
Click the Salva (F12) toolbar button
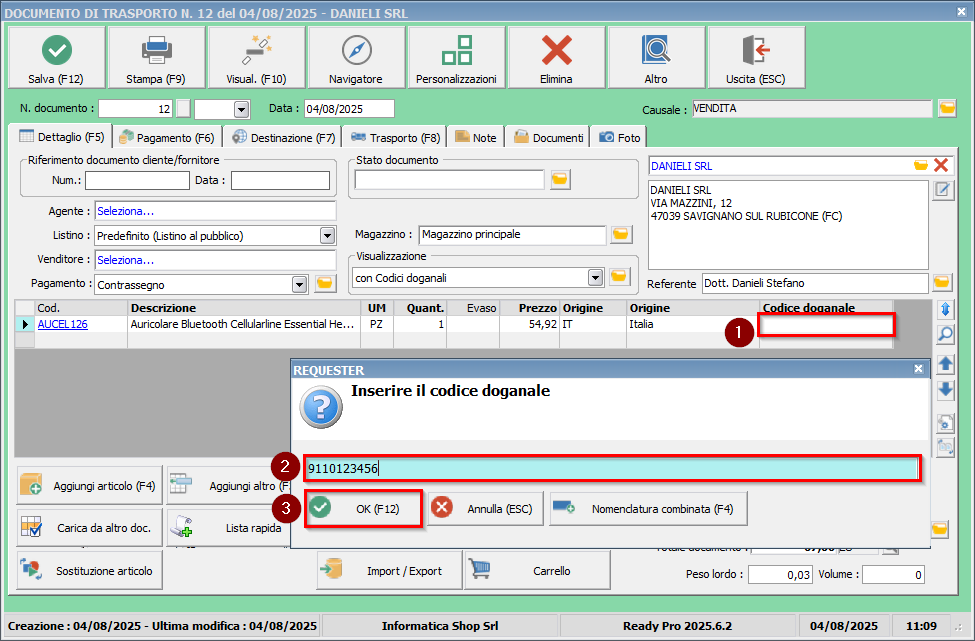[x=56, y=58]
